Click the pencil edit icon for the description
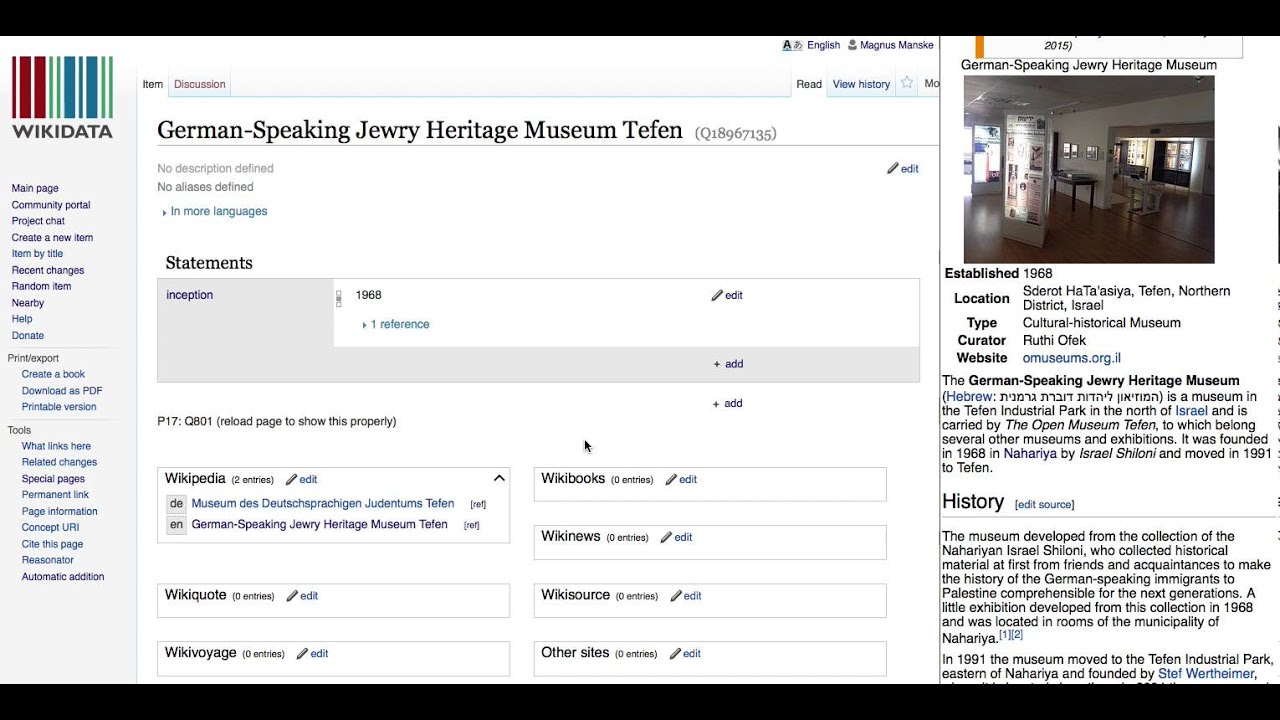This screenshot has height=720, width=1280. 893,169
